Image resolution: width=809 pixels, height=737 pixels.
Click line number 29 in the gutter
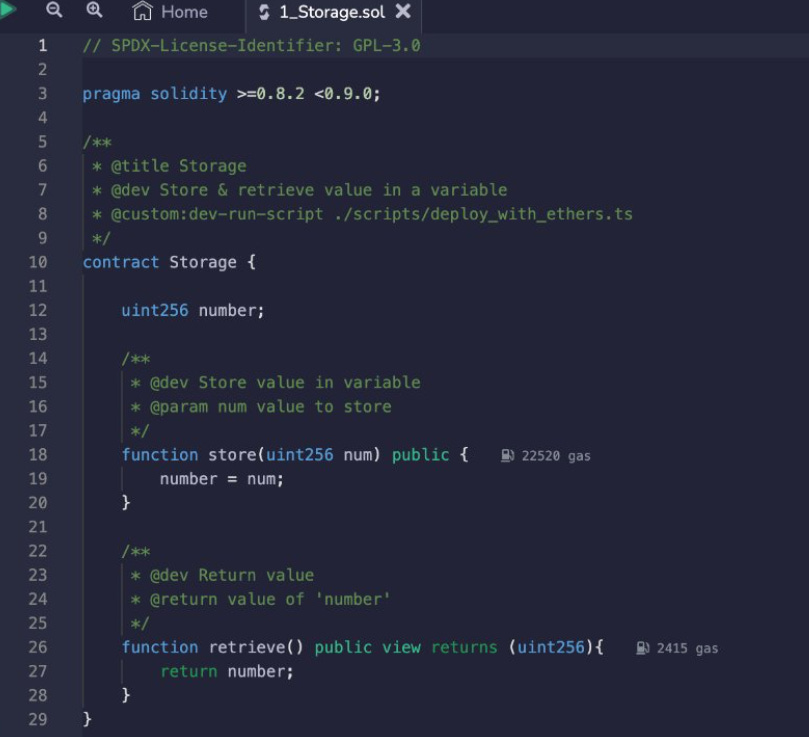click(x=38, y=719)
